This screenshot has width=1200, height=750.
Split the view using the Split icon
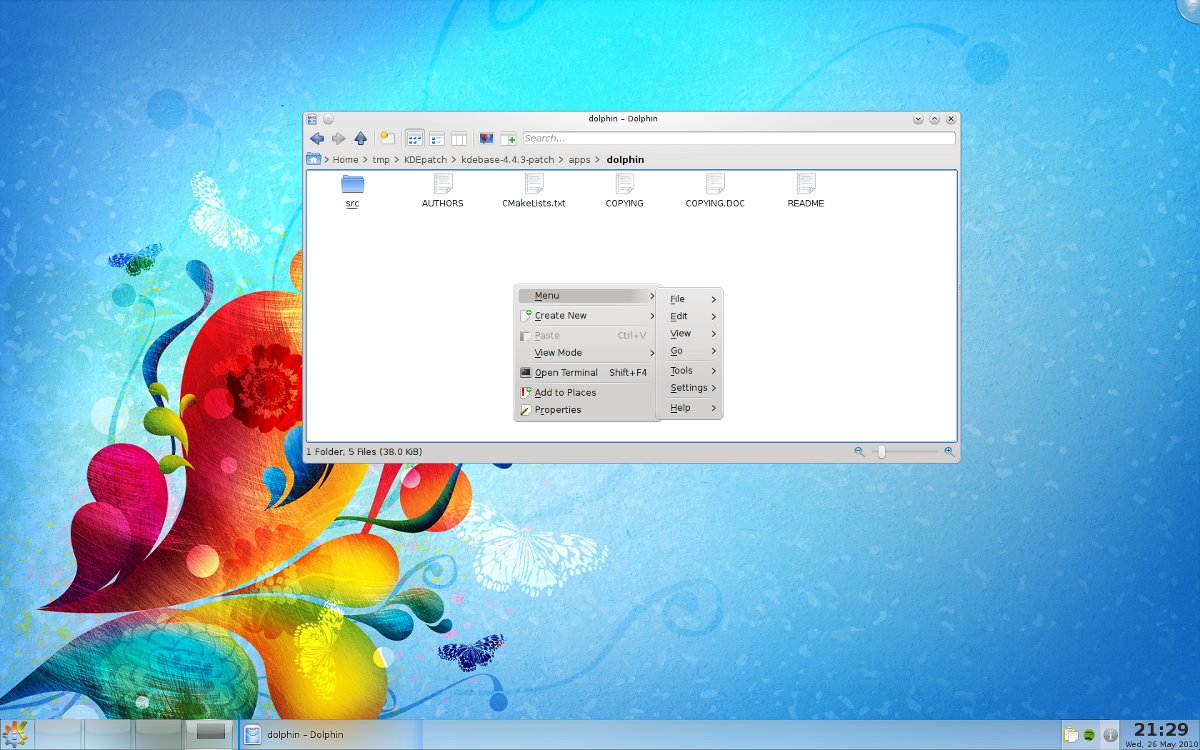coord(509,138)
